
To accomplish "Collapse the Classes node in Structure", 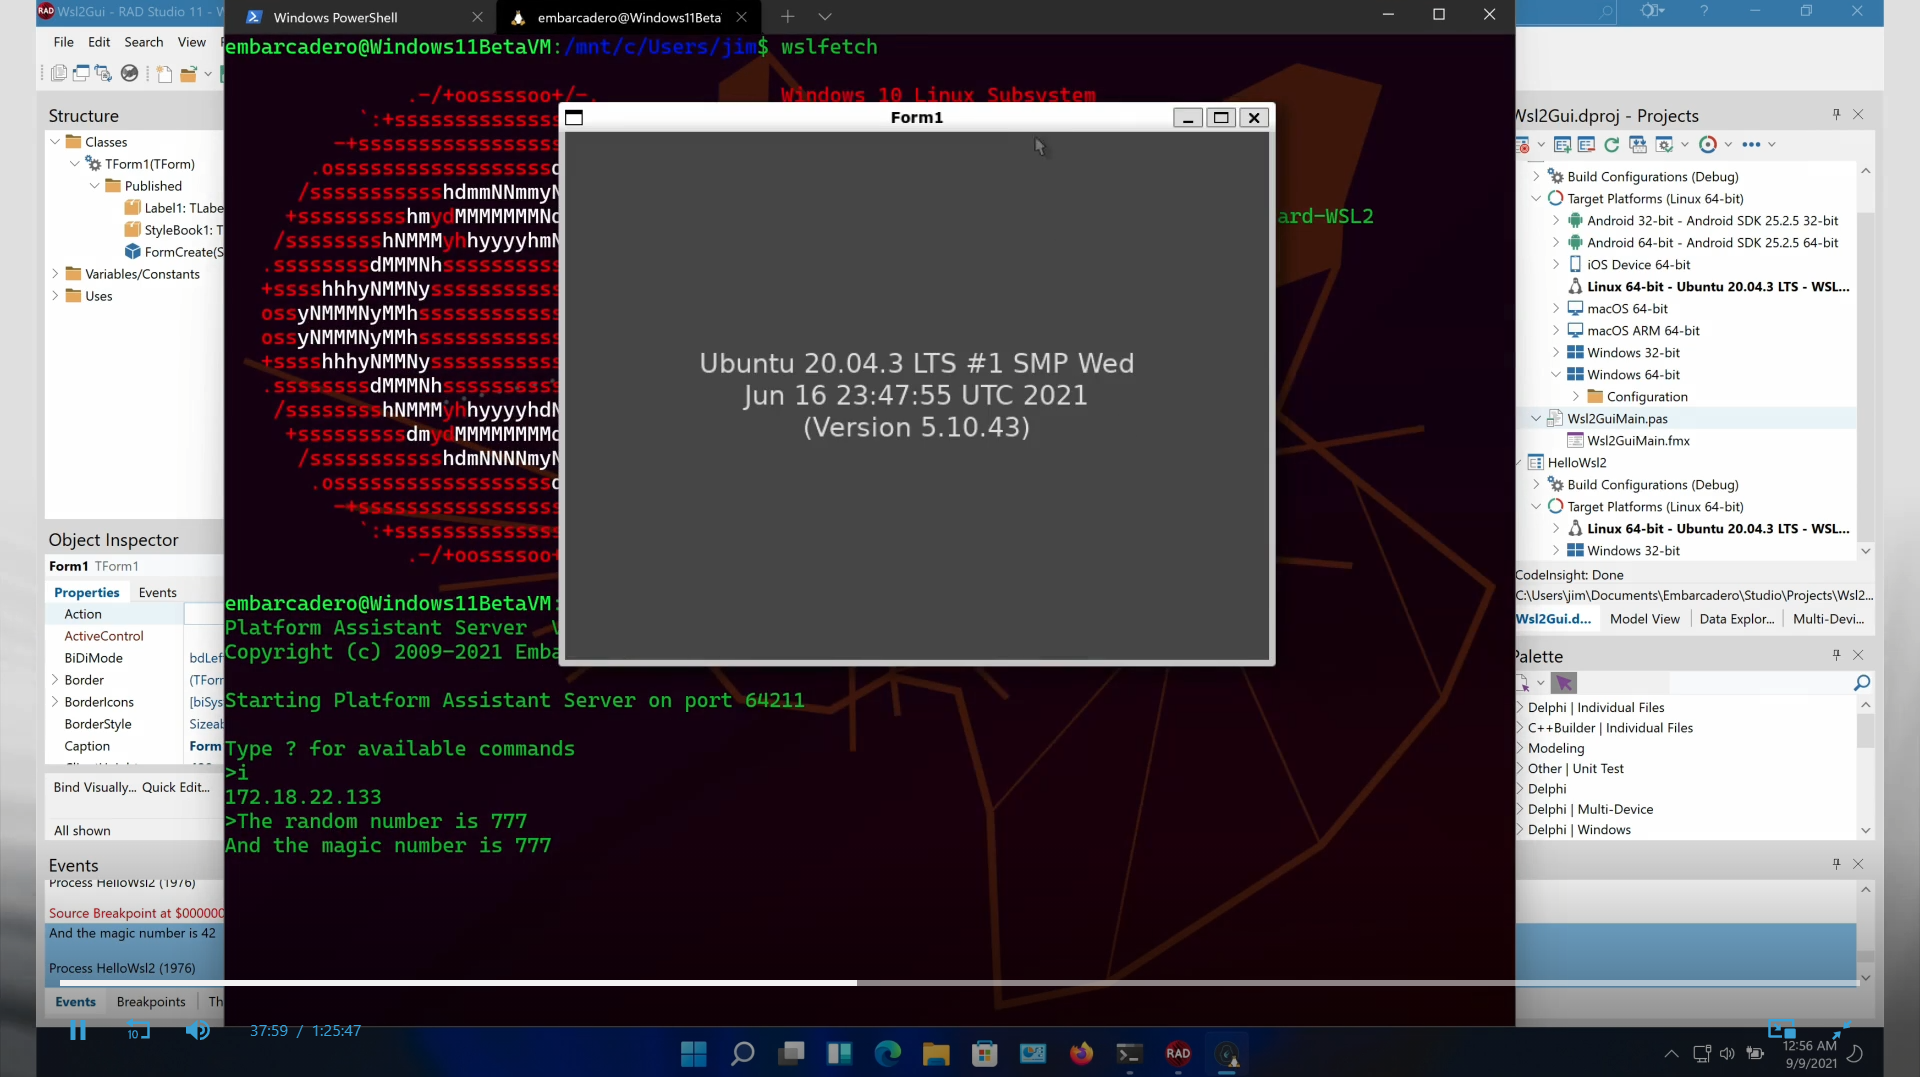I will [55, 142].
